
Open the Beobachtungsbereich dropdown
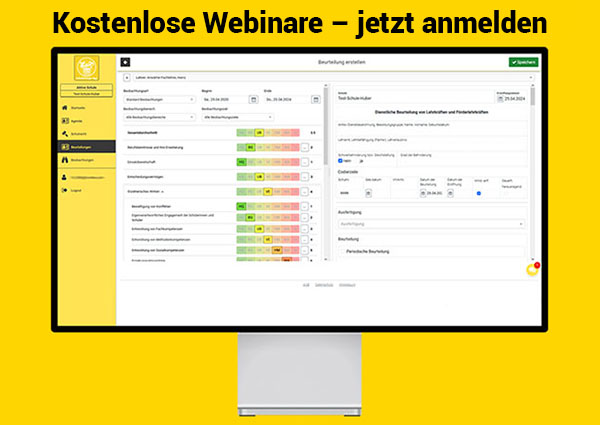[161, 117]
